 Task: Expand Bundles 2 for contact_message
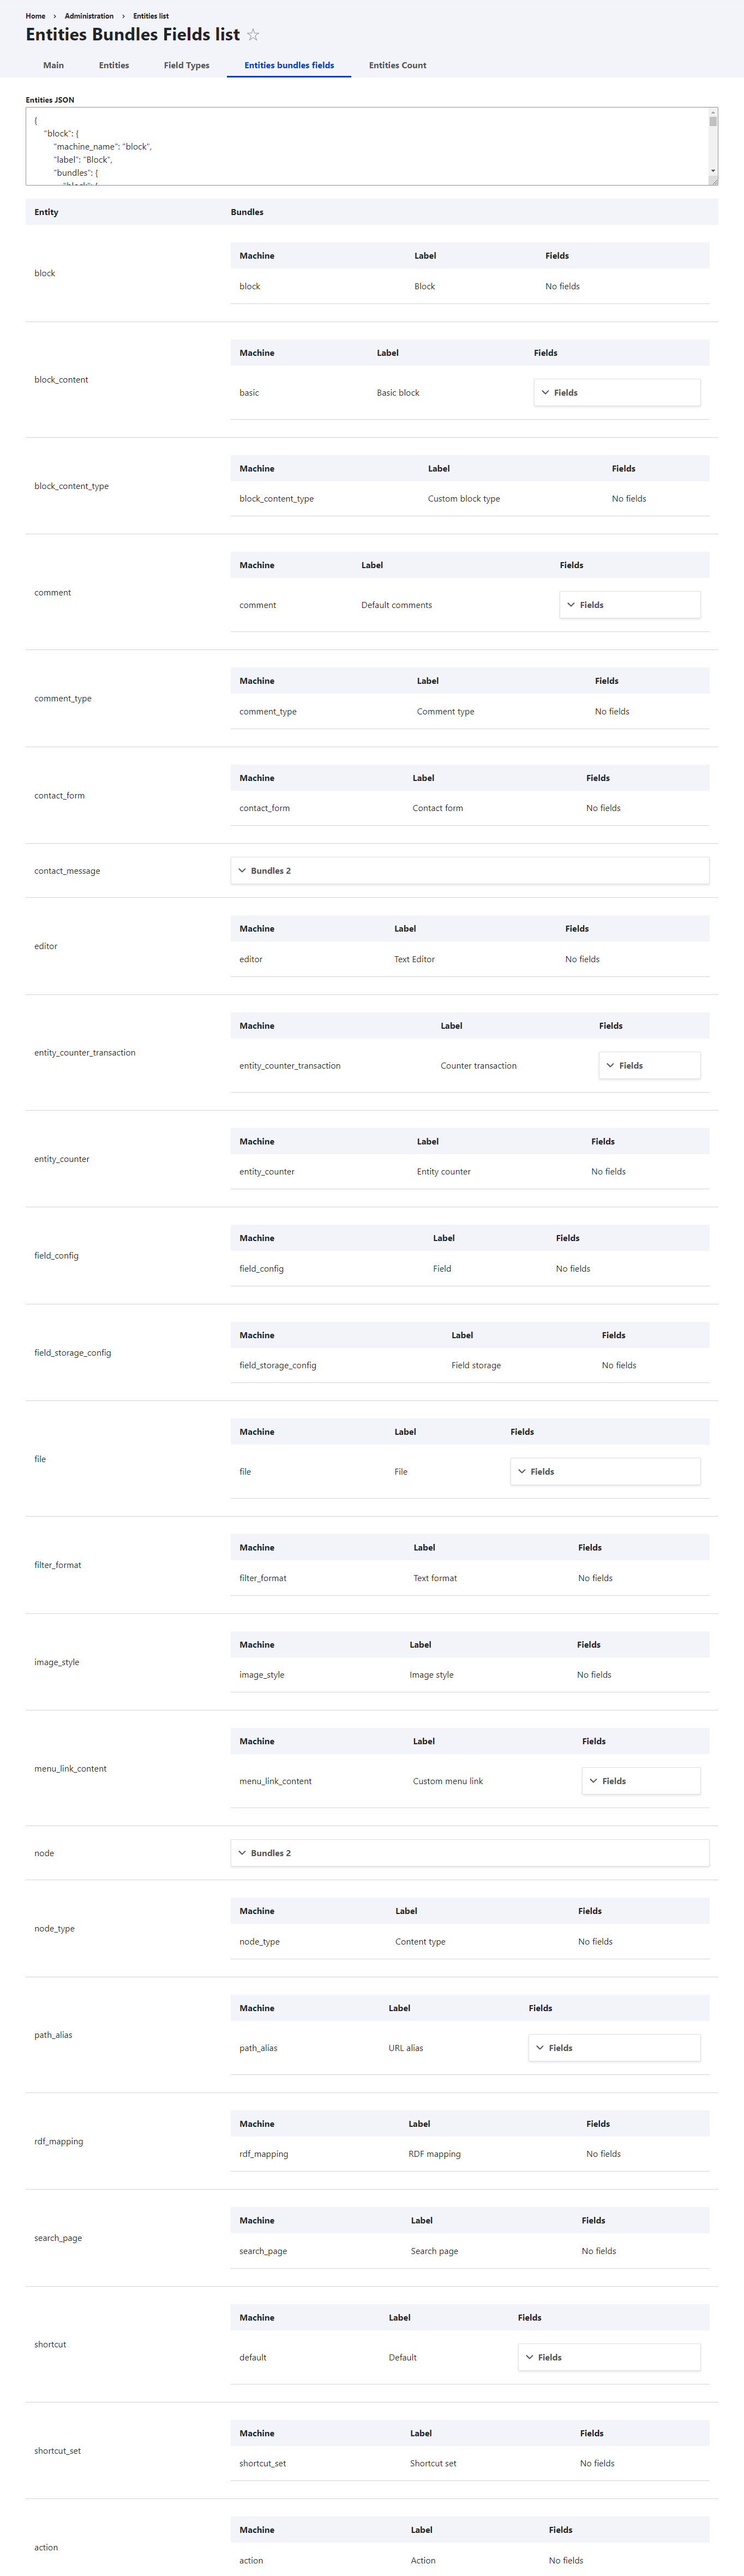(470, 871)
